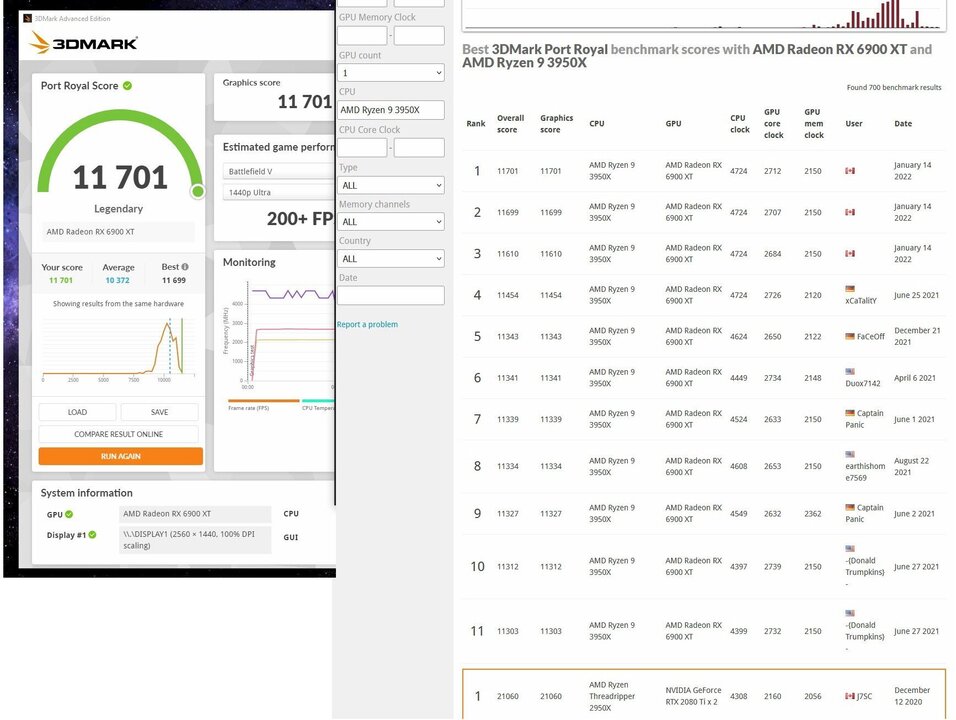Click the 3DMark logo
The image size is (956, 720).
tap(83, 43)
